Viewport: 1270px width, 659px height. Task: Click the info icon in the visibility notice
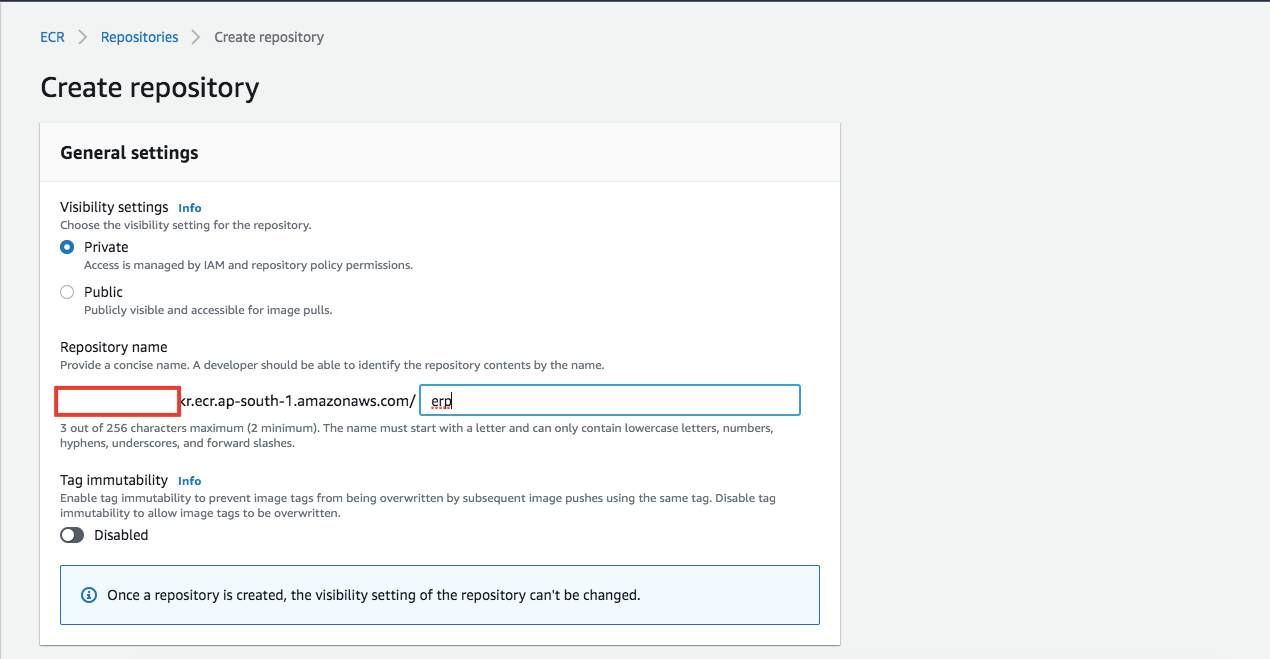point(88,595)
